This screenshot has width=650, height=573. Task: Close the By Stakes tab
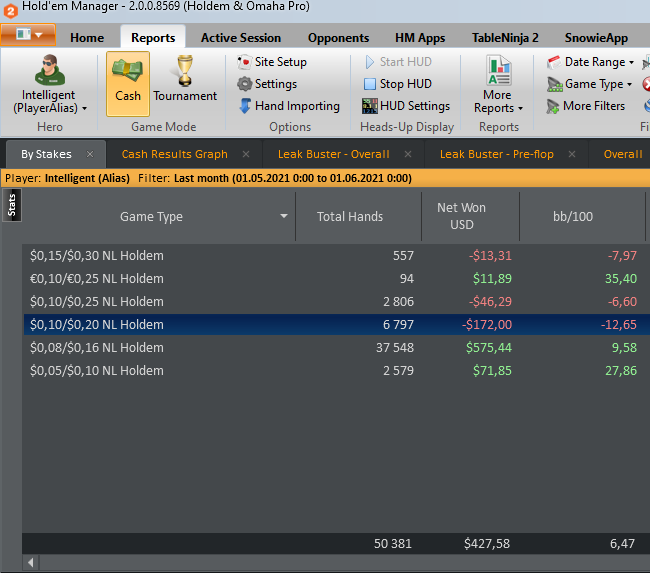tap(90, 154)
